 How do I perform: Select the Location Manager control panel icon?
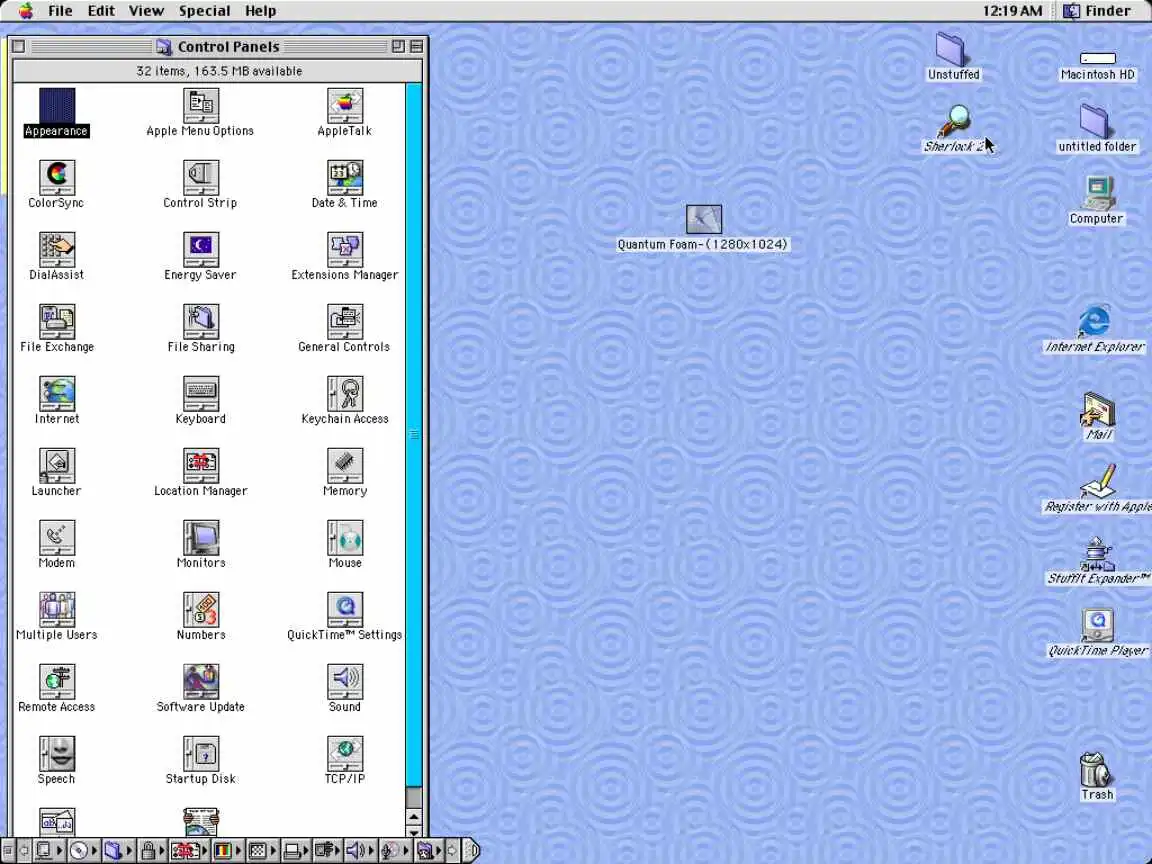[201, 466]
